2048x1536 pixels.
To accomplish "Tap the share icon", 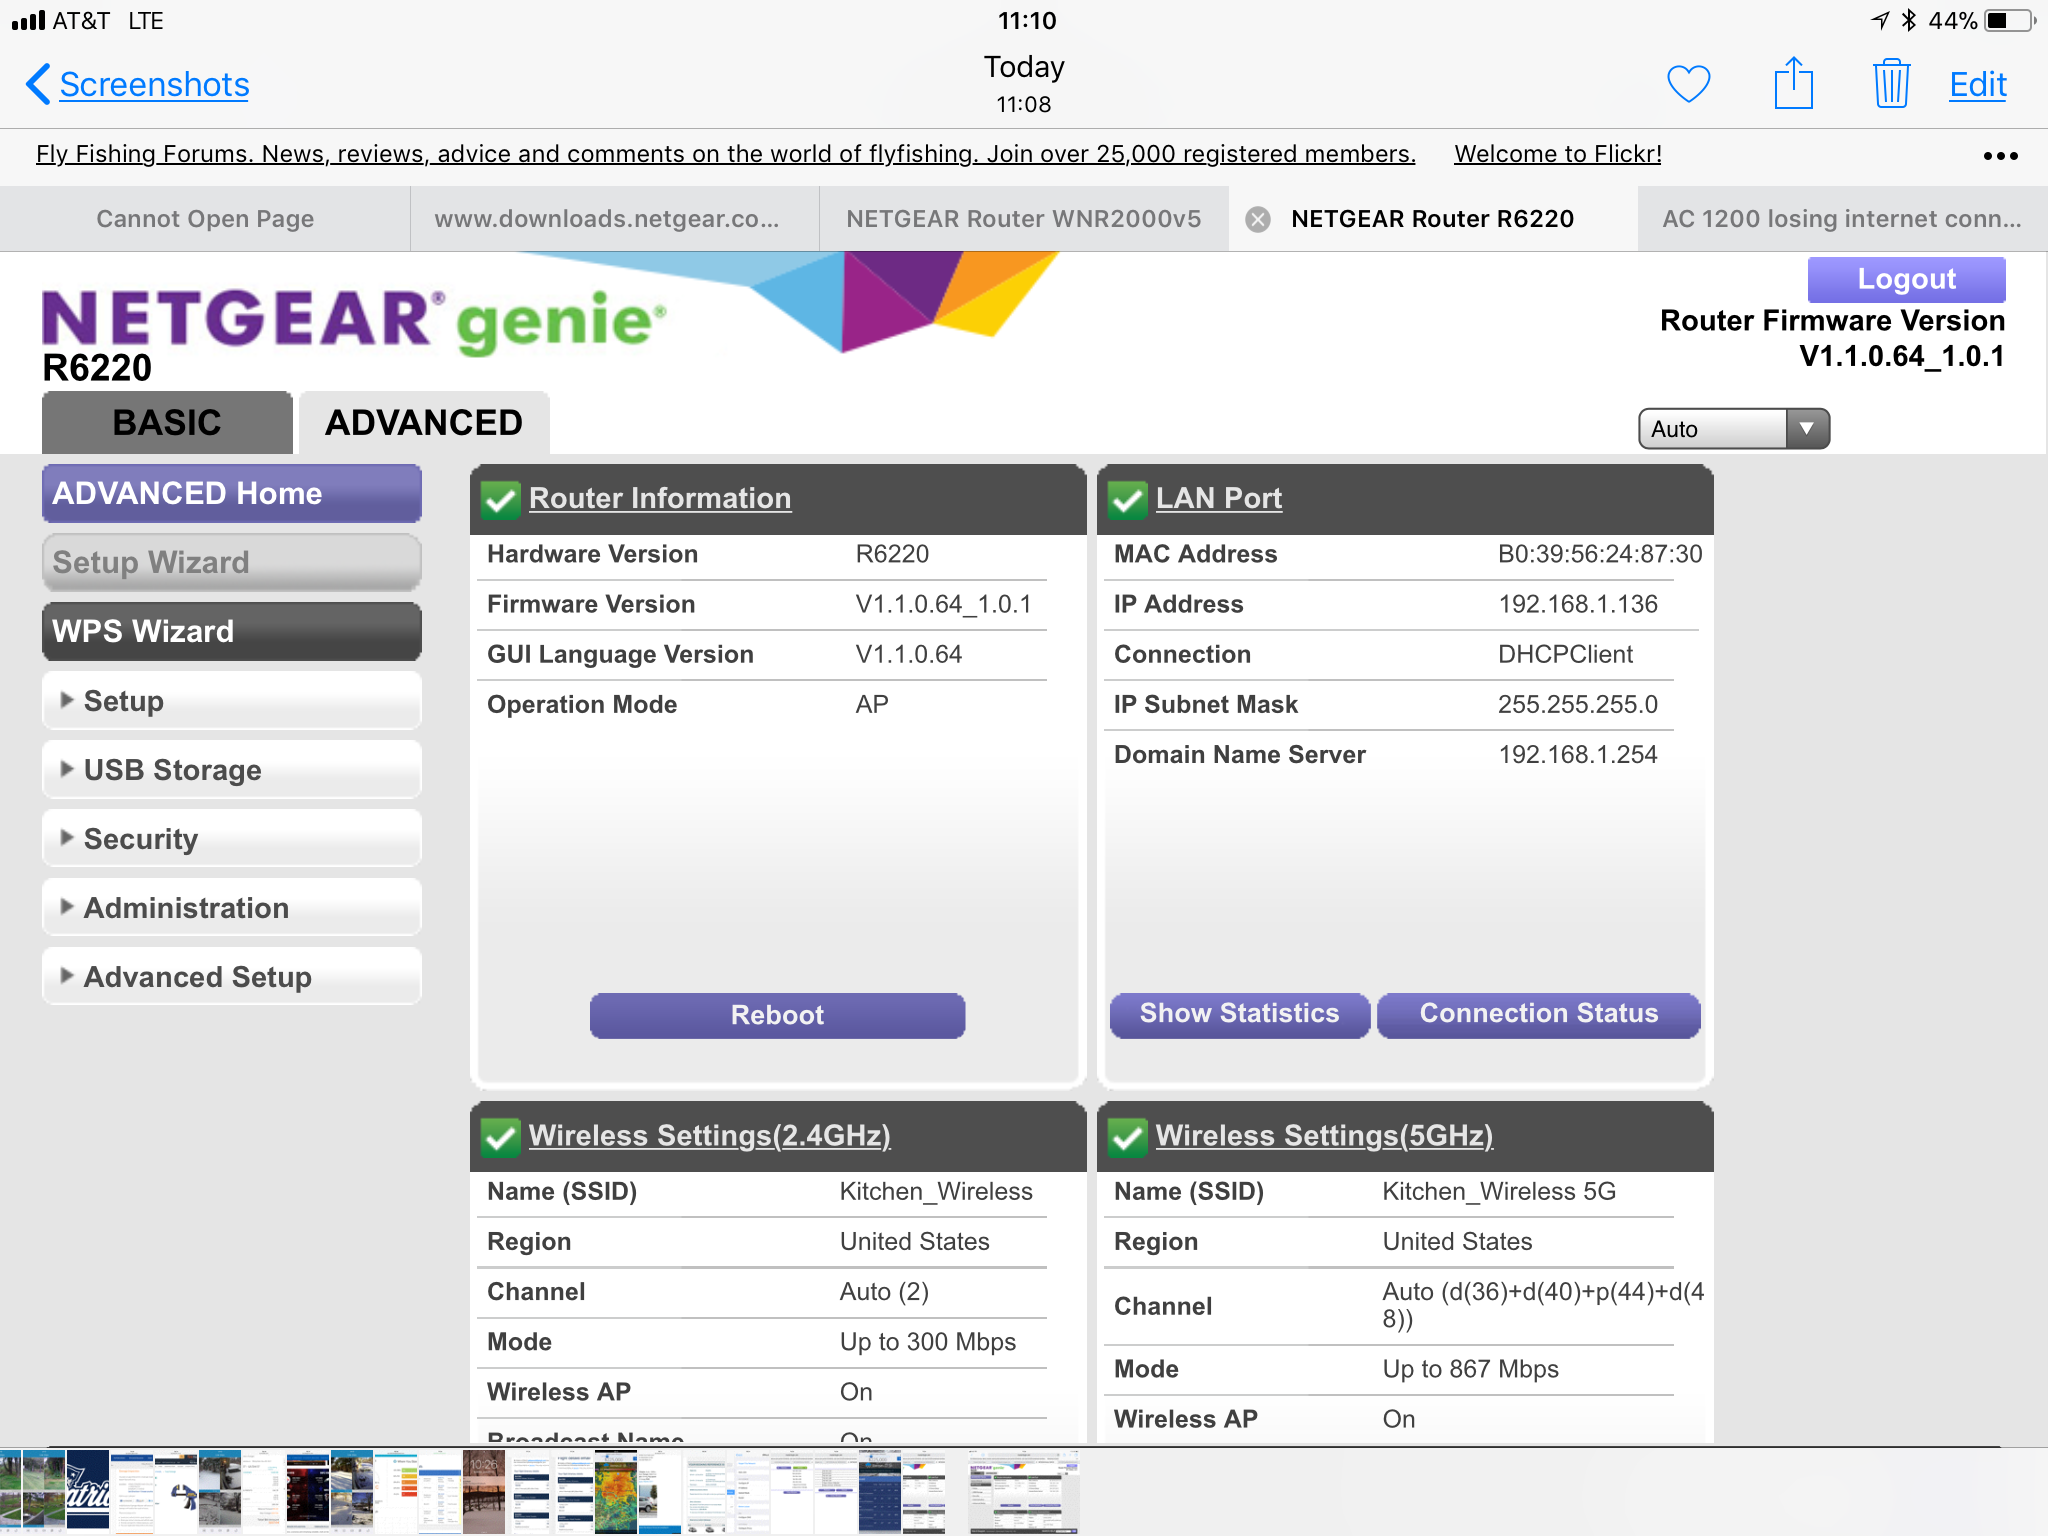I will click(x=1793, y=84).
